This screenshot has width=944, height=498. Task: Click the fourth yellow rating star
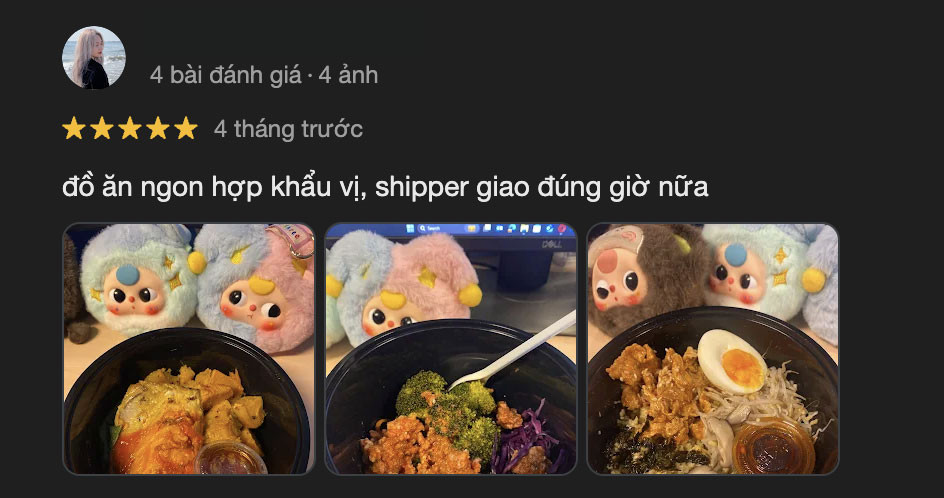[158, 128]
